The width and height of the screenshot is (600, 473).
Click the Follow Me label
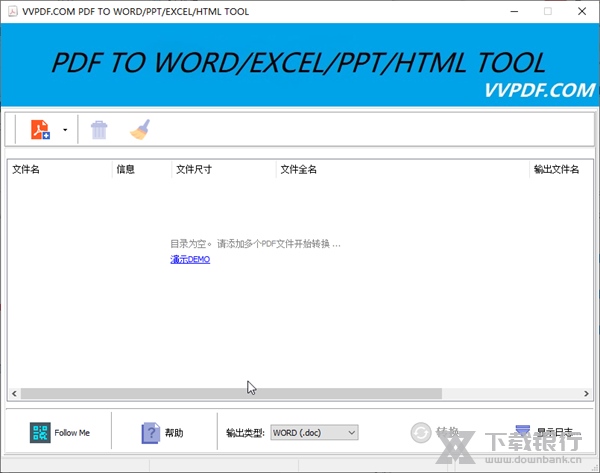[x=72, y=433]
